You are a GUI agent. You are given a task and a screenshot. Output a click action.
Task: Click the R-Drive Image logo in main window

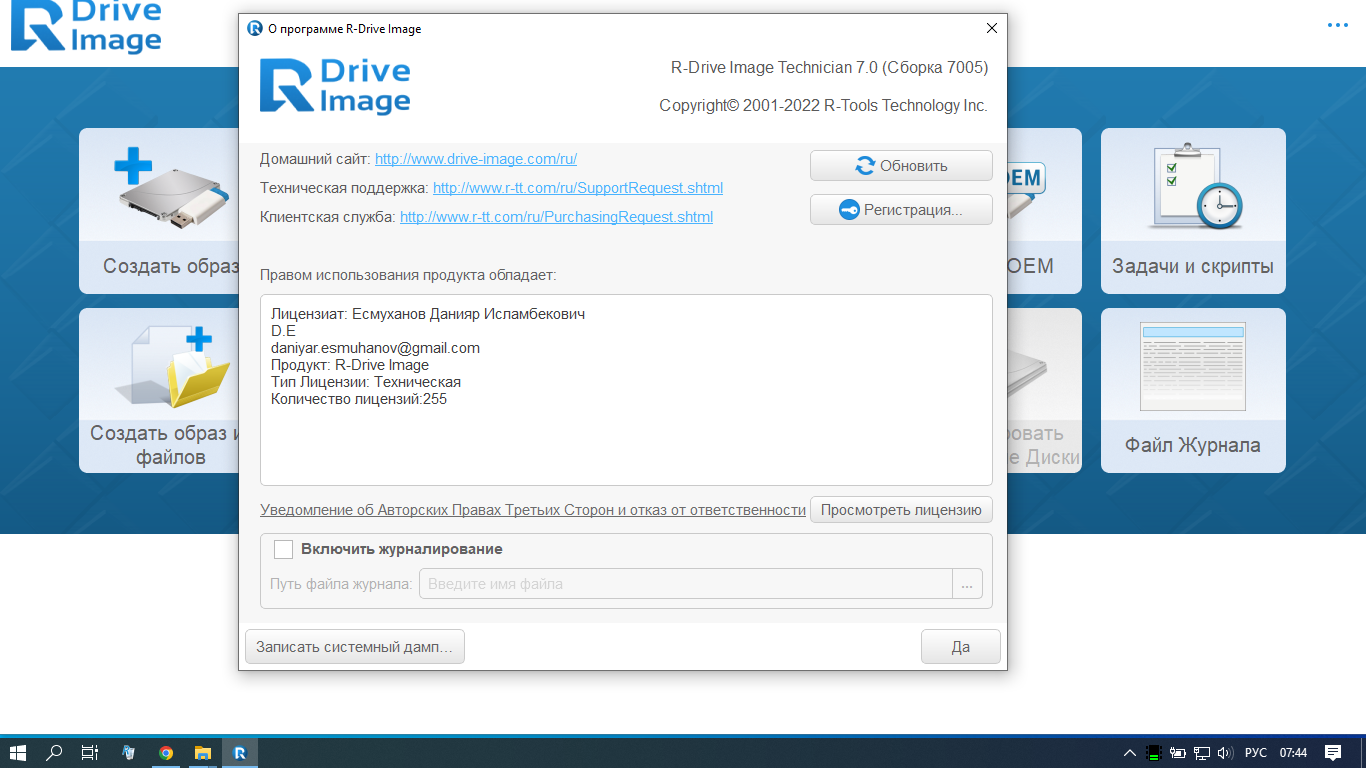click(86, 27)
